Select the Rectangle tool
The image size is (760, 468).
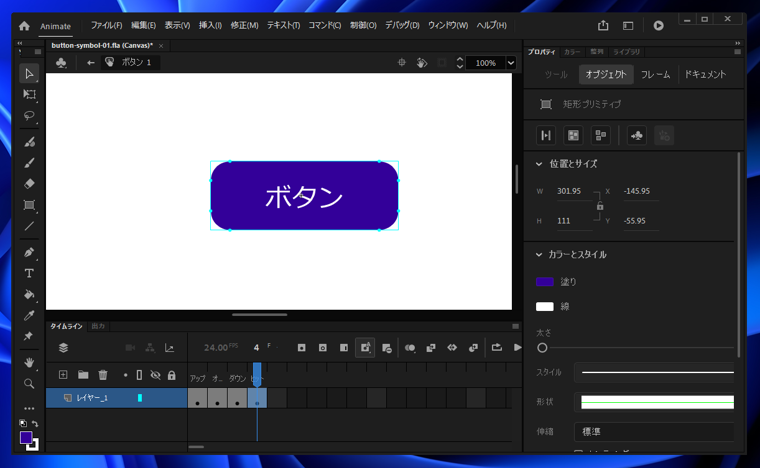point(29,205)
